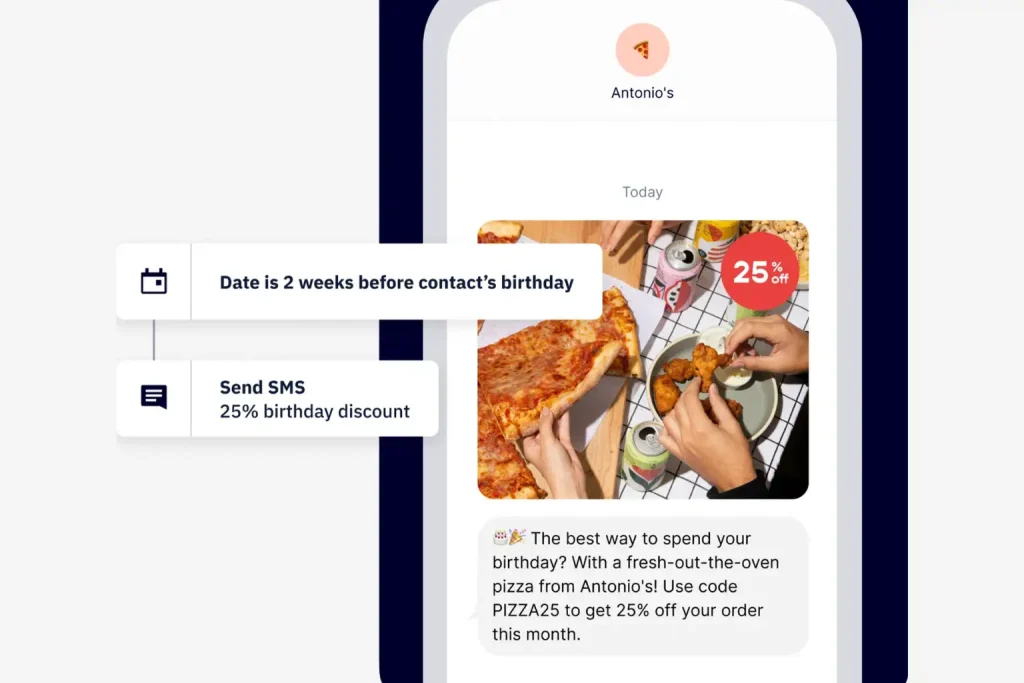Image resolution: width=1024 pixels, height=683 pixels.
Task: Click the Today date label
Action: (642, 192)
